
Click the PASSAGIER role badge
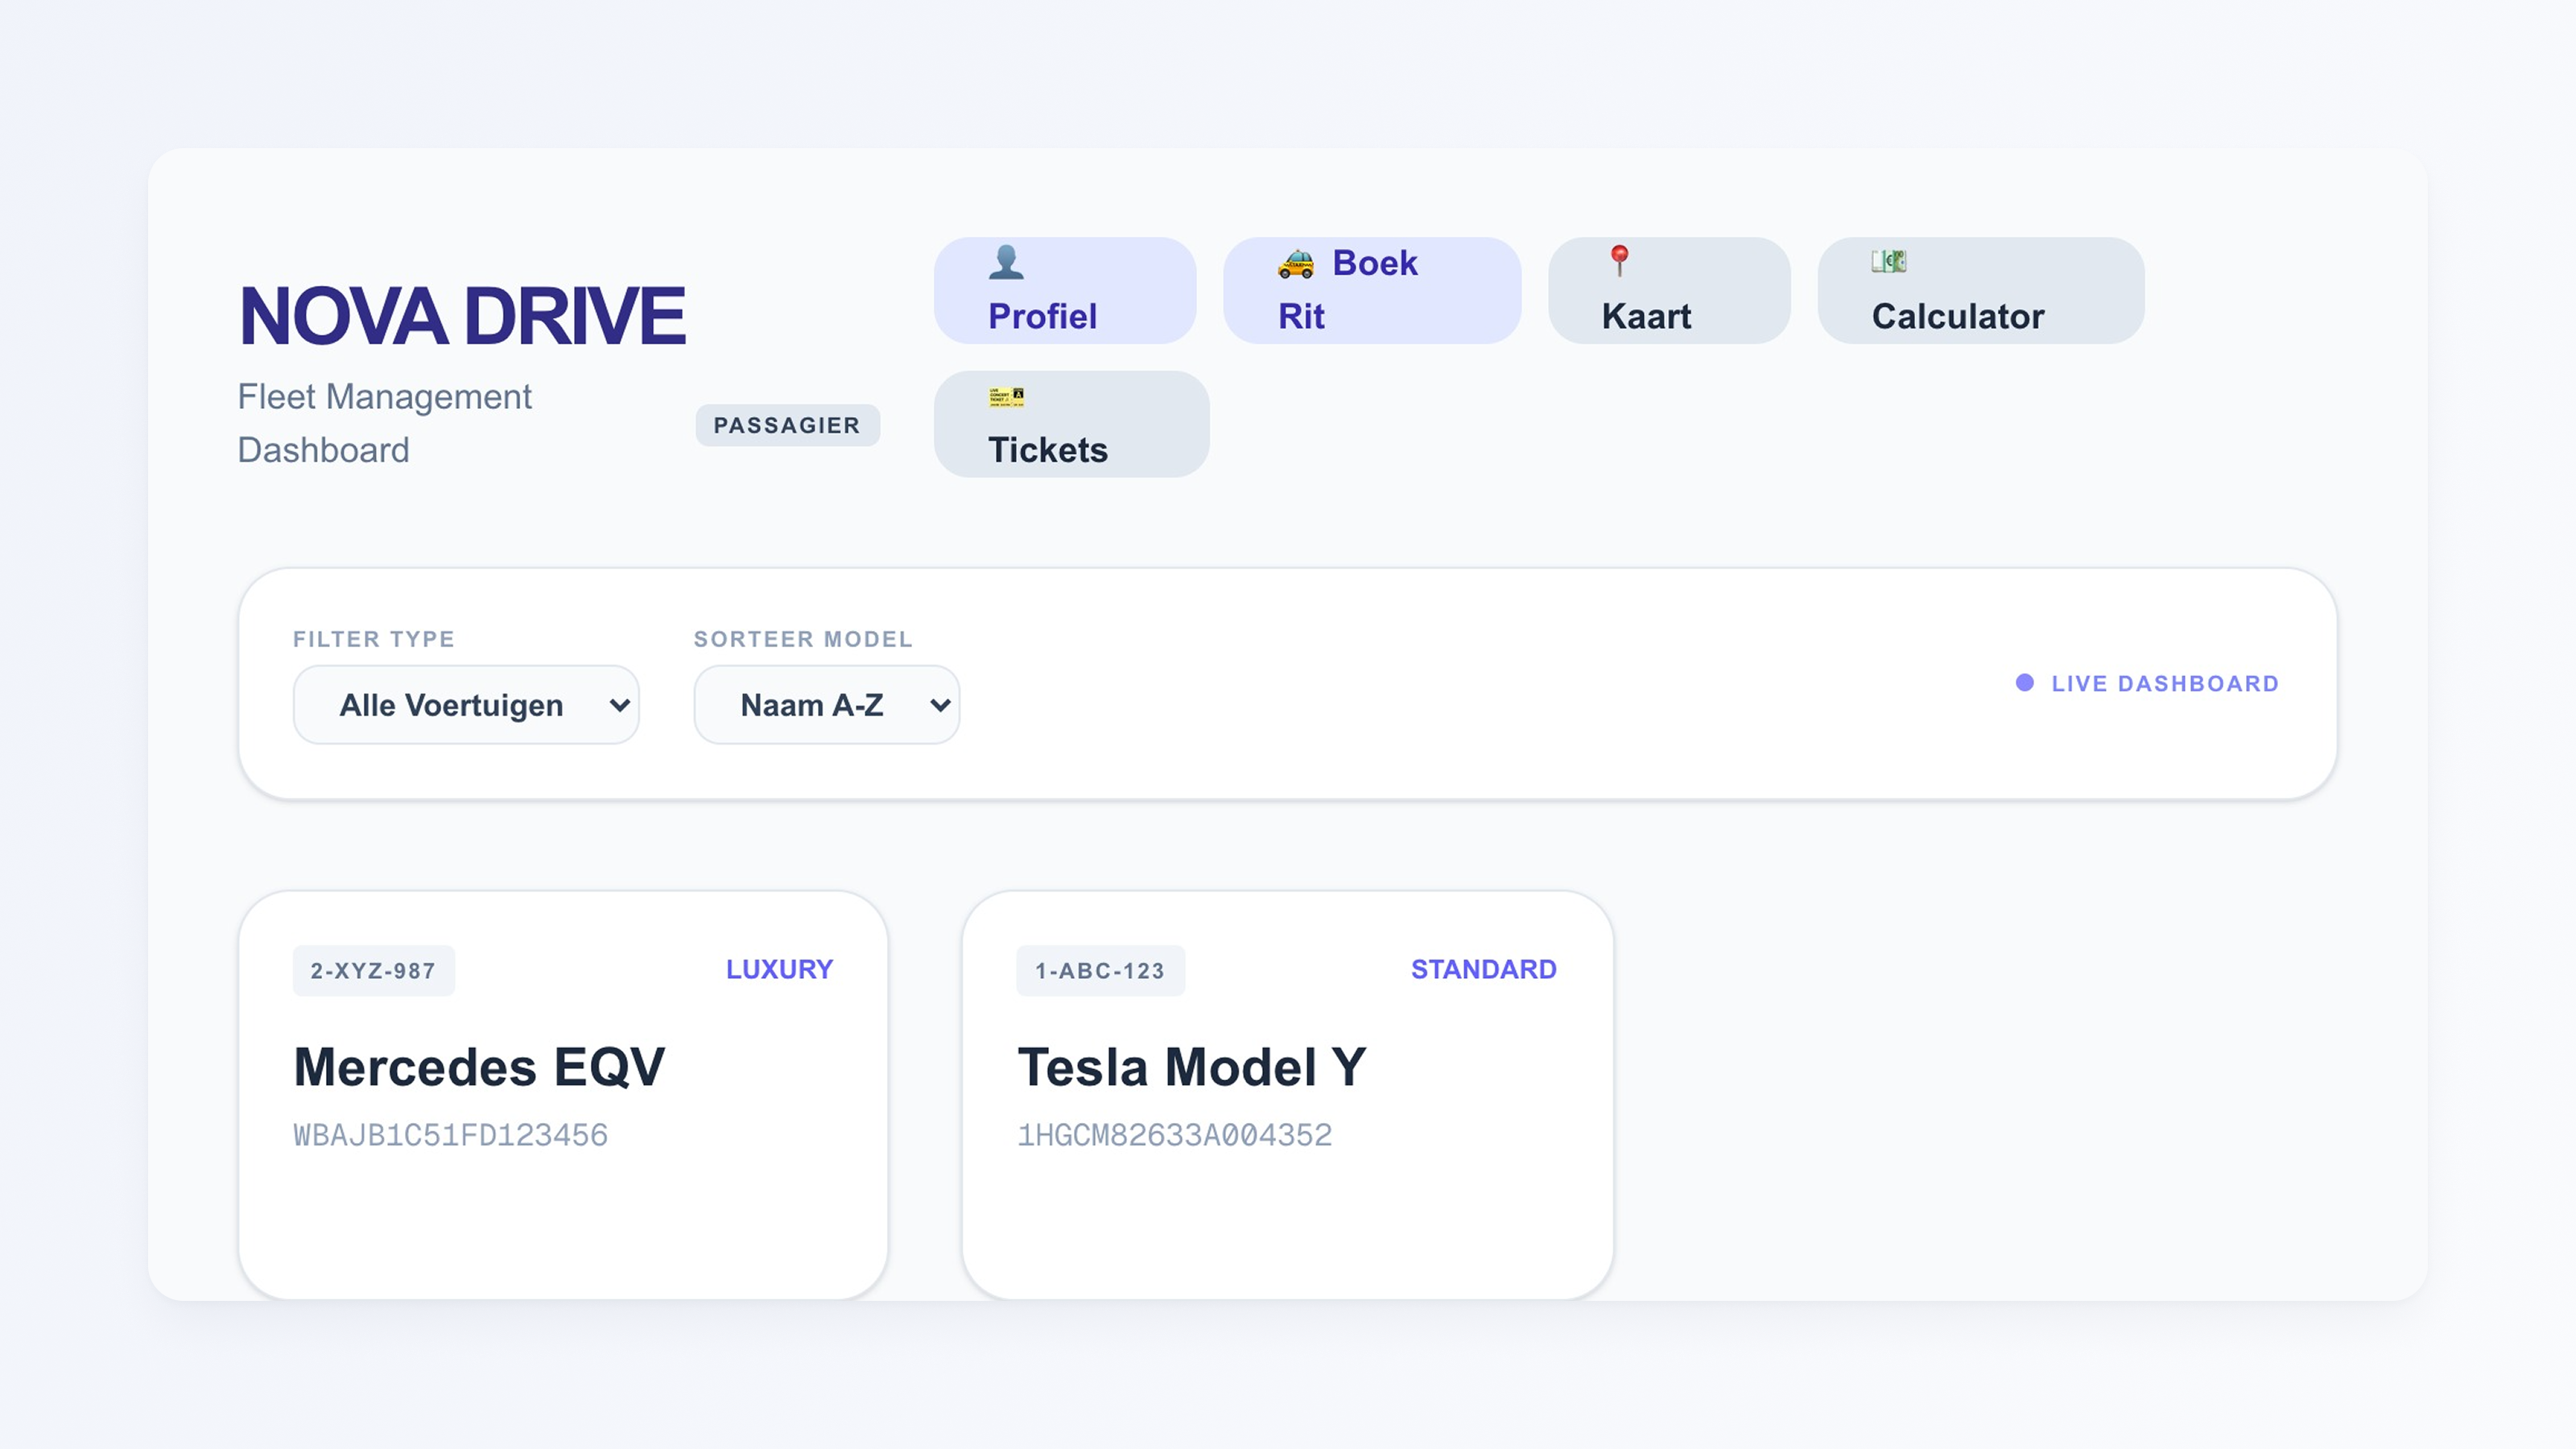coord(787,425)
